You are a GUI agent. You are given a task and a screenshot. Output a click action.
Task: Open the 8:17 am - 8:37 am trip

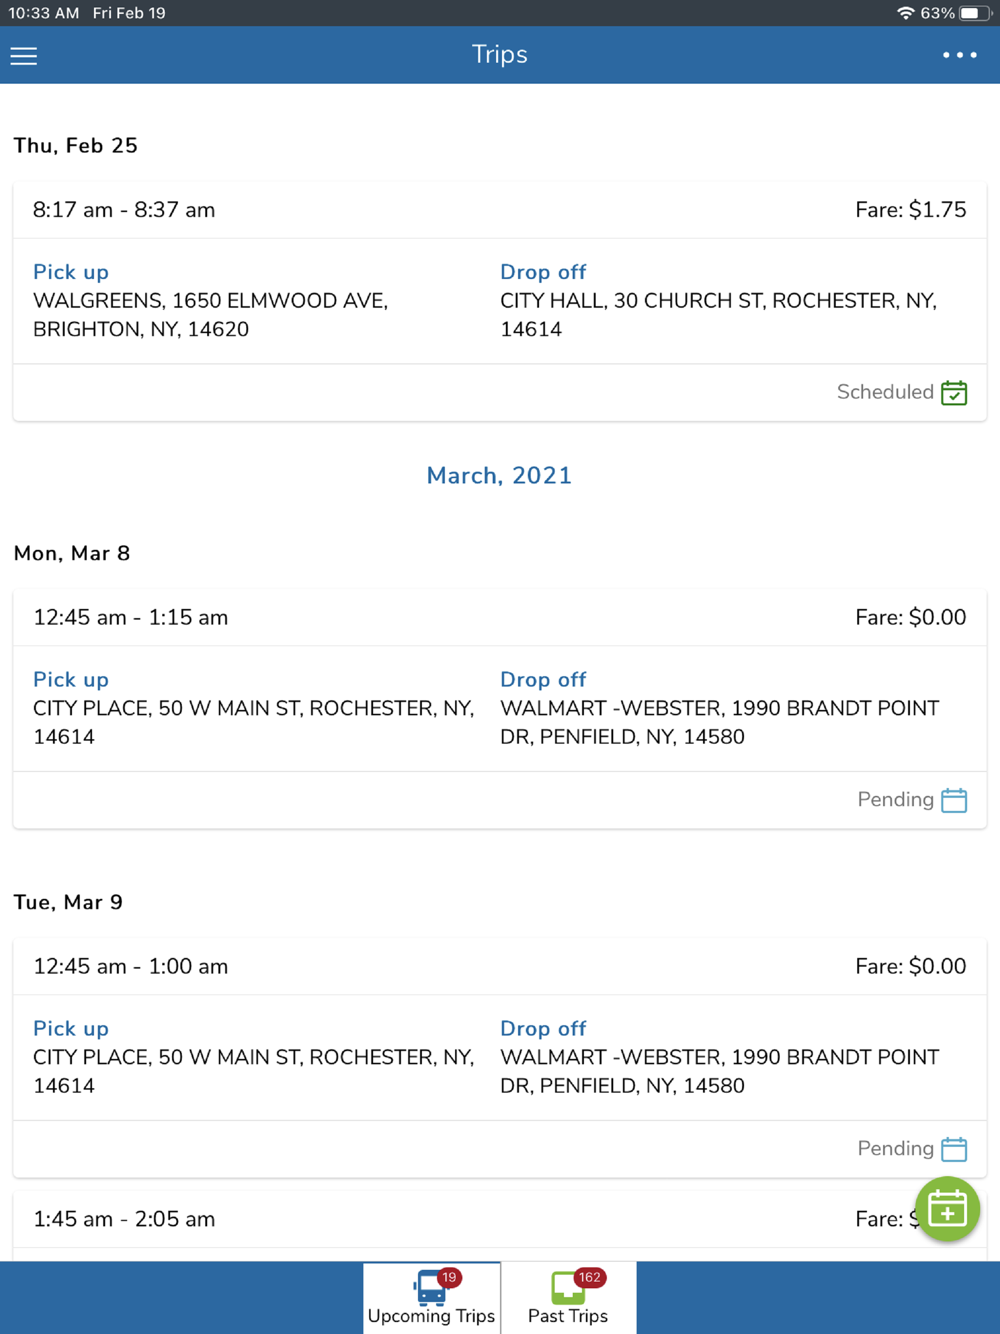[500, 301]
